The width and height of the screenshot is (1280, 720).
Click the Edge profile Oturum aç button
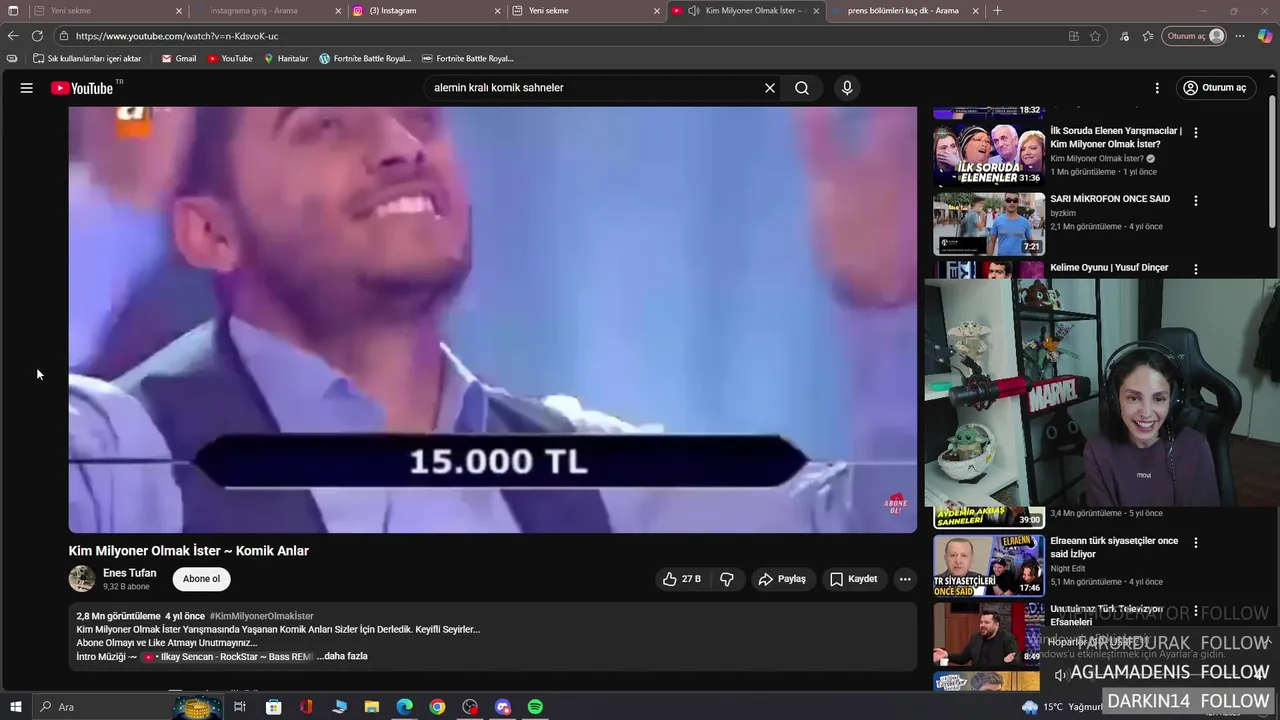point(1195,36)
